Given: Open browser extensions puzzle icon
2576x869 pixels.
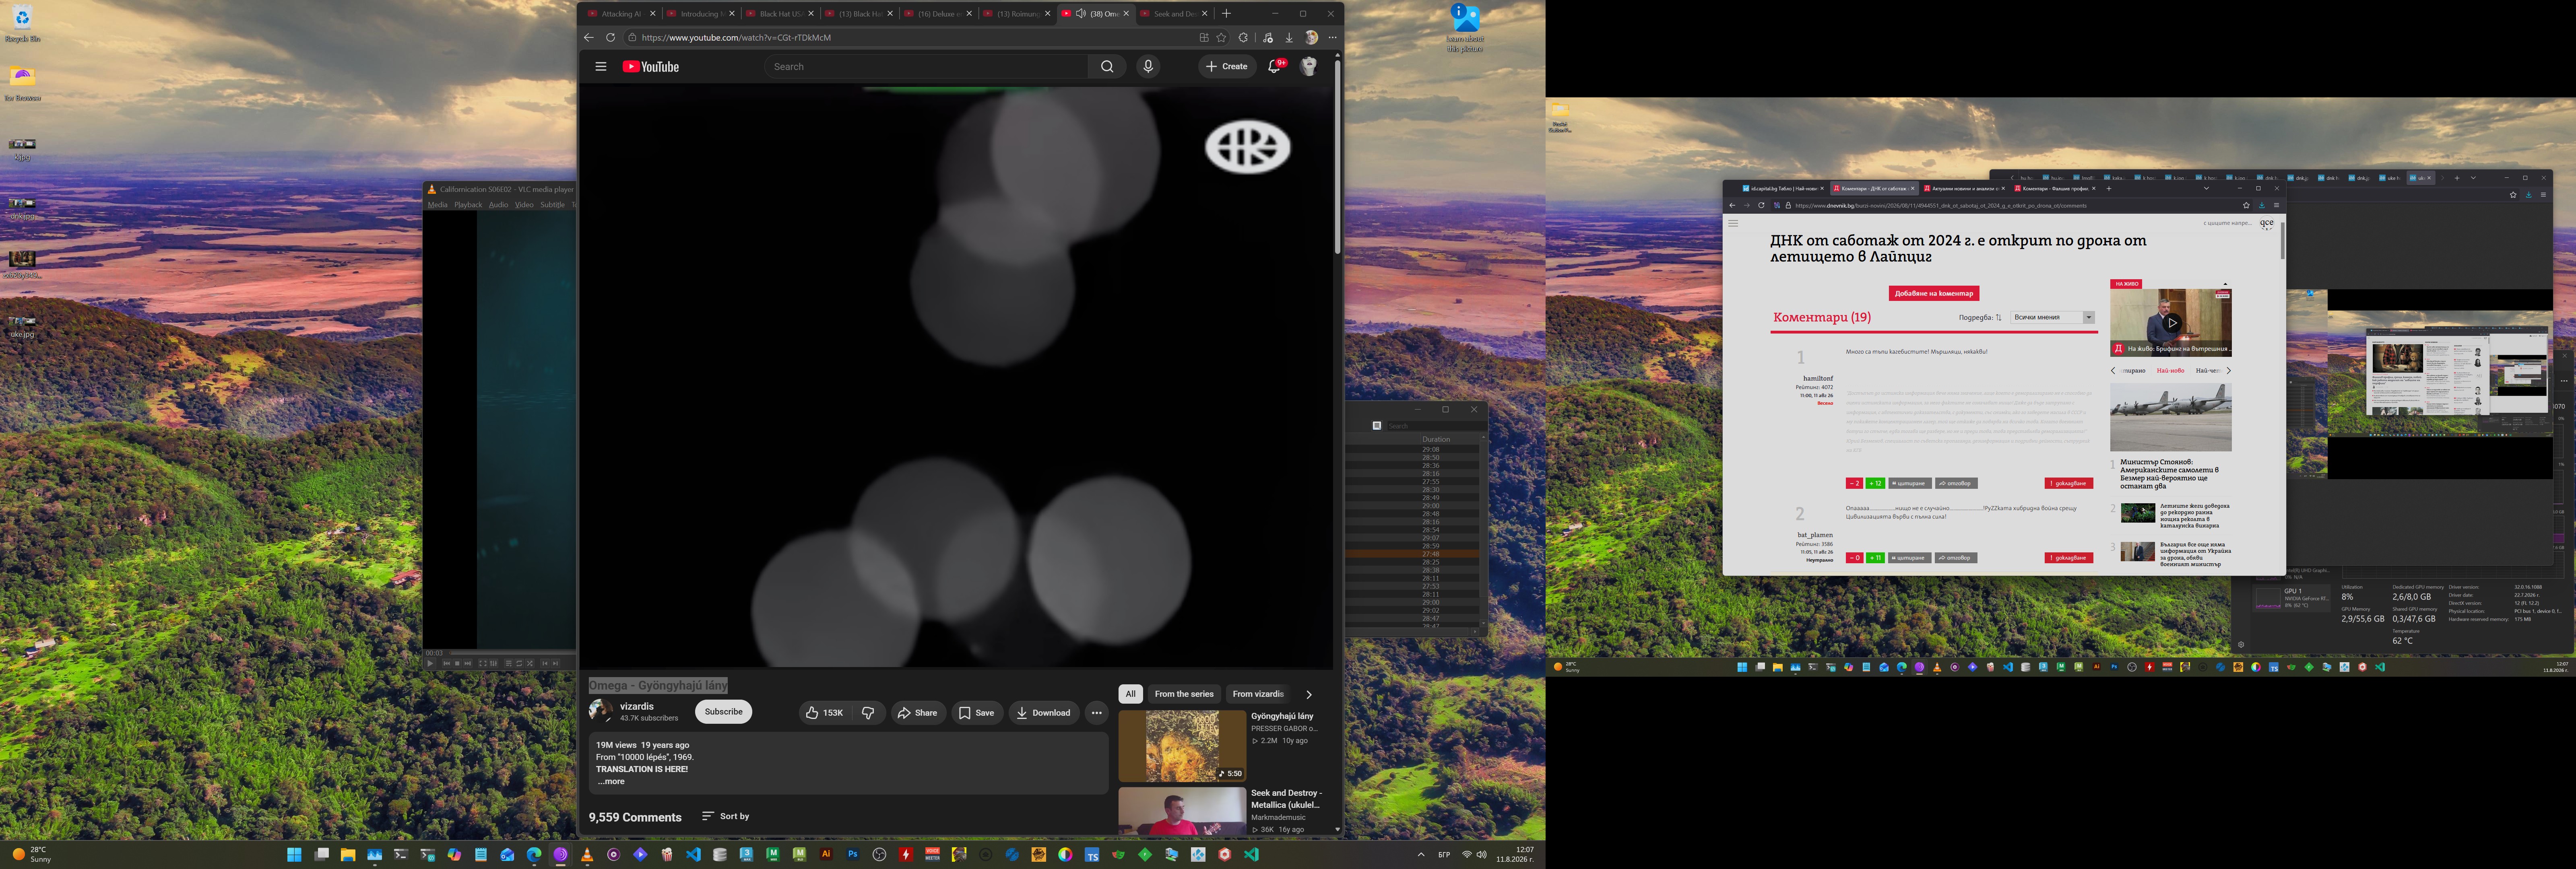Looking at the screenshot, I should tap(1243, 38).
